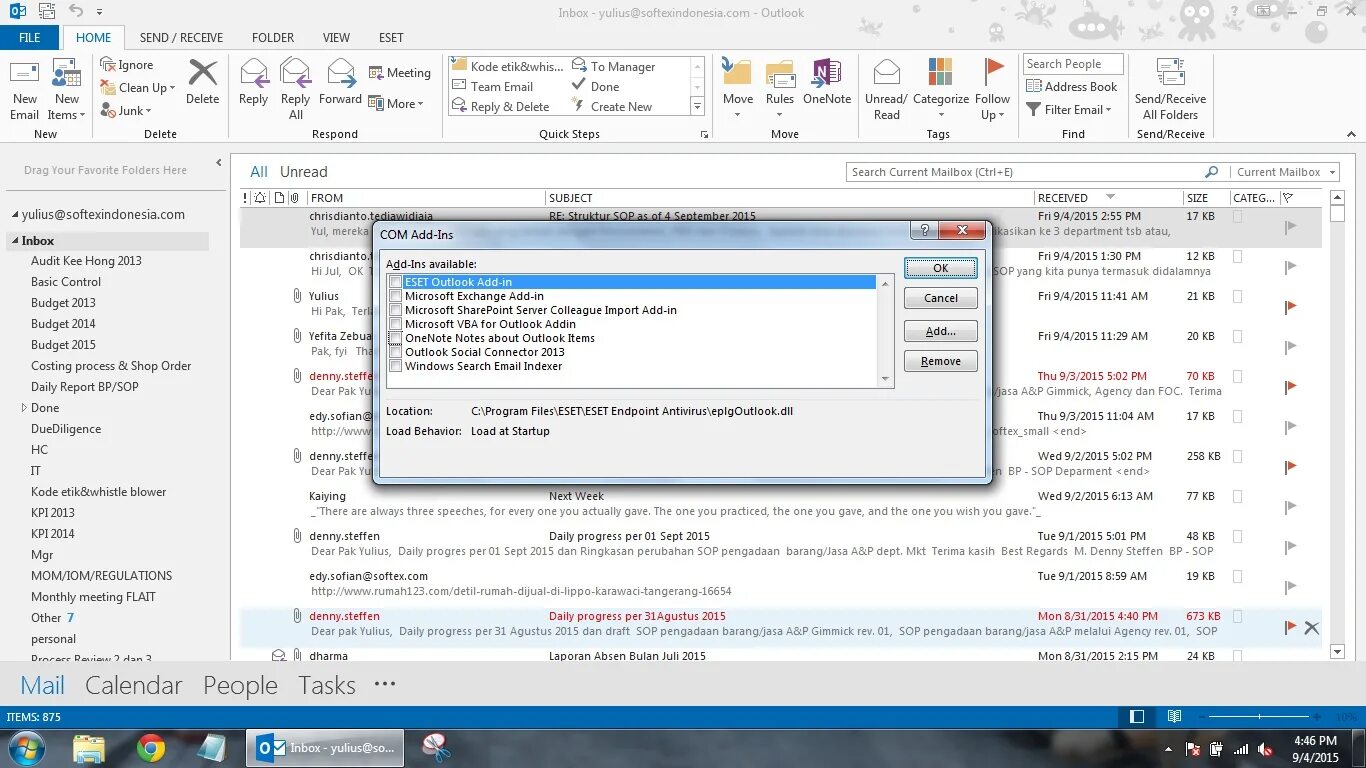The width and height of the screenshot is (1366, 768).
Task: Toggle category box for Kaiying Next Week email
Action: 1238,496
